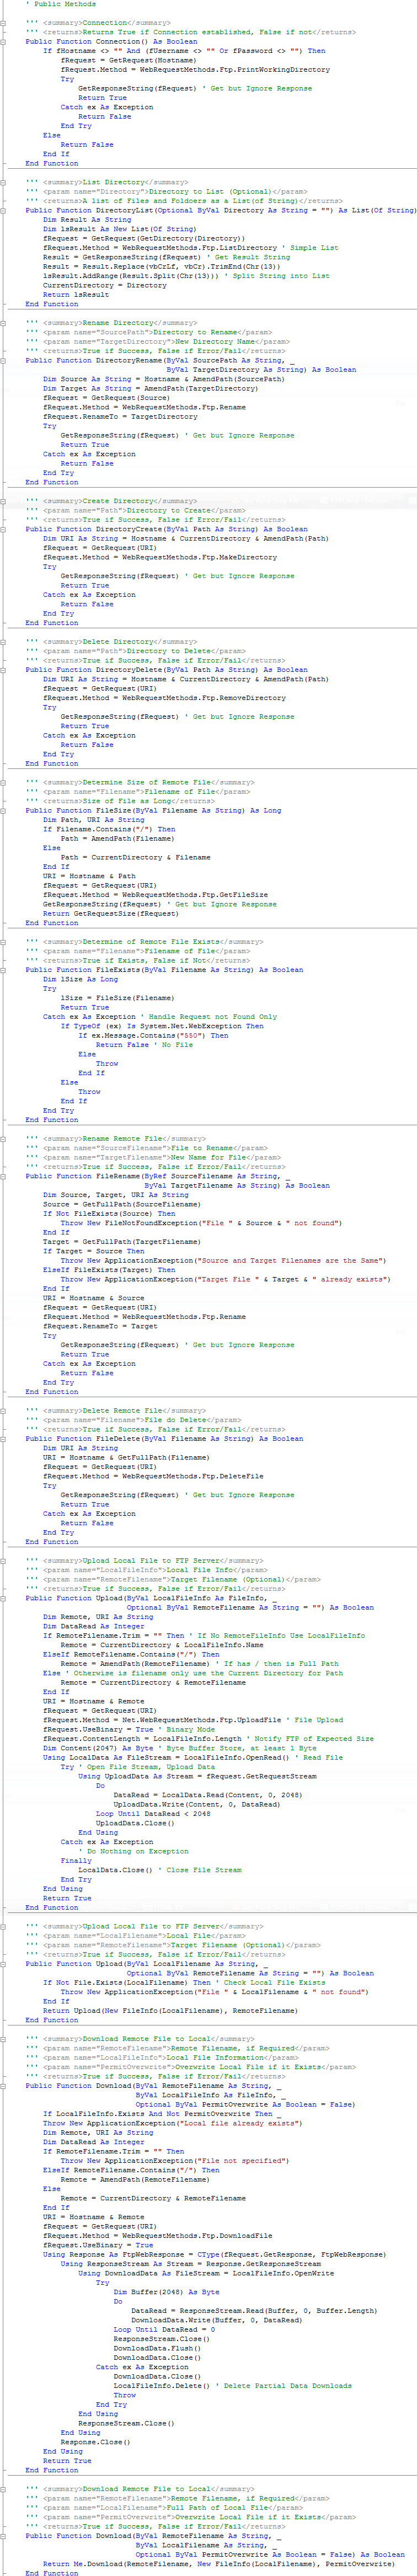Collapse the DirectoryDelete function outline block
417x2576 pixels.
(x=4, y=670)
